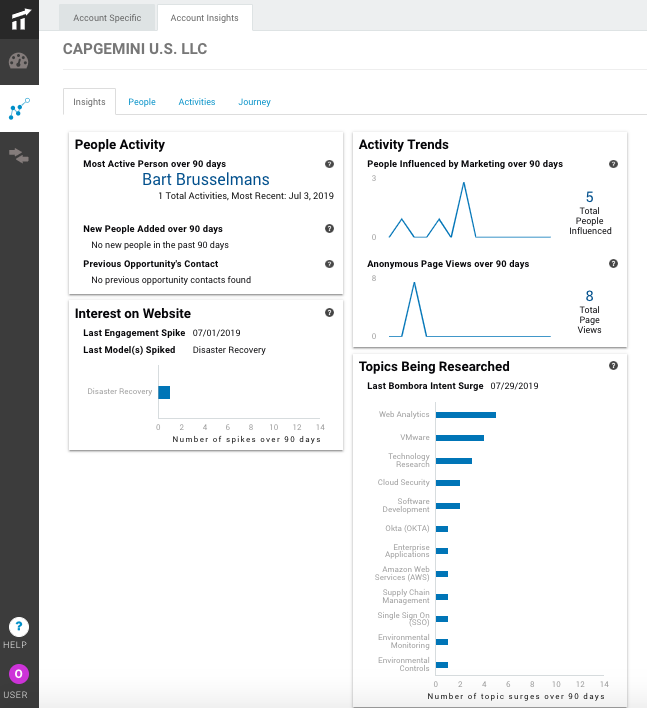Screen dimensions: 647x708
Task: Open the Activities sub-tab
Action: tap(197, 102)
